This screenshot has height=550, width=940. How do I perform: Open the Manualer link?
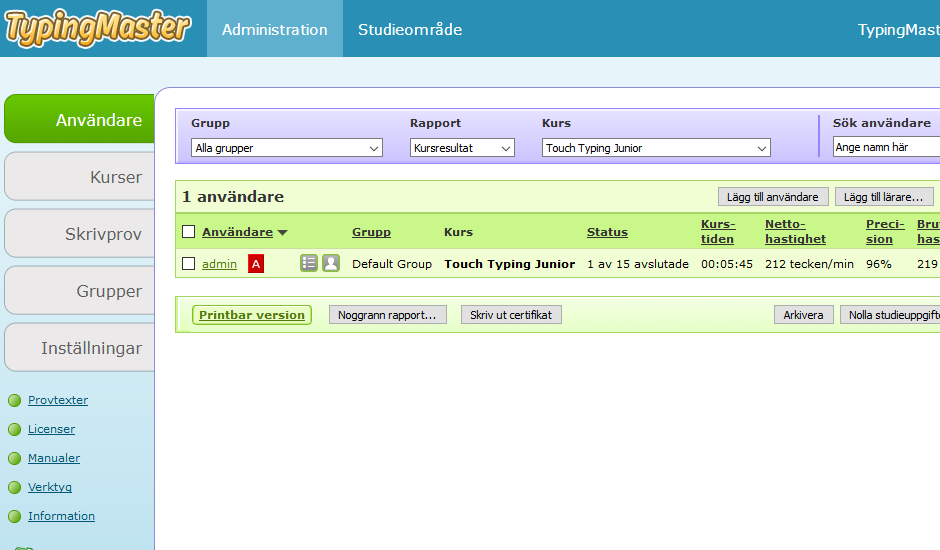pyautogui.click(x=54, y=458)
